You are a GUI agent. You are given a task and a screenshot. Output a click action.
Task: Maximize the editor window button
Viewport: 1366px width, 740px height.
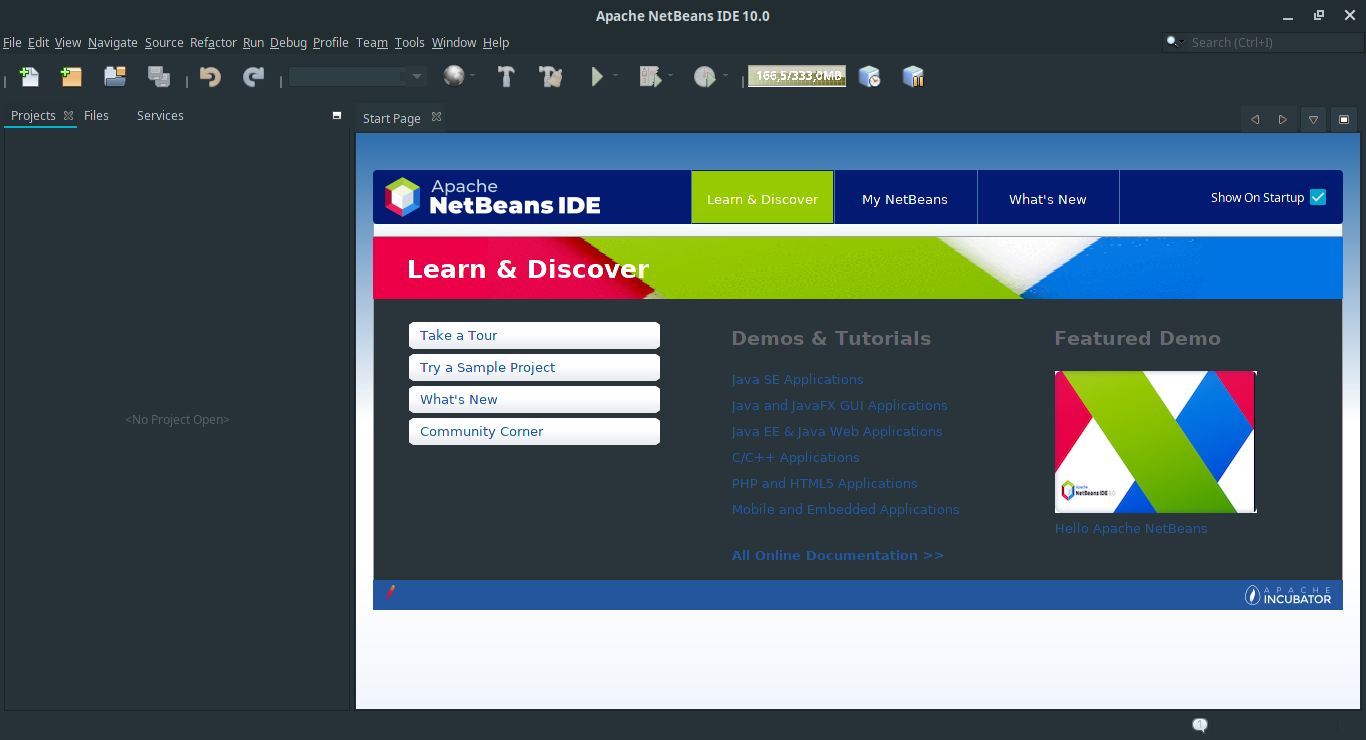[x=1344, y=120]
